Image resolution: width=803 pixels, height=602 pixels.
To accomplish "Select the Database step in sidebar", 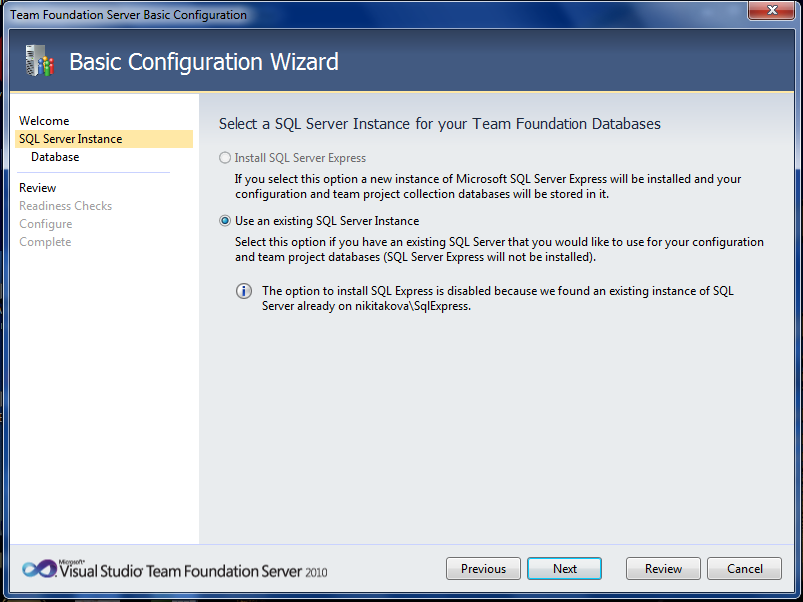I will coord(54,156).
